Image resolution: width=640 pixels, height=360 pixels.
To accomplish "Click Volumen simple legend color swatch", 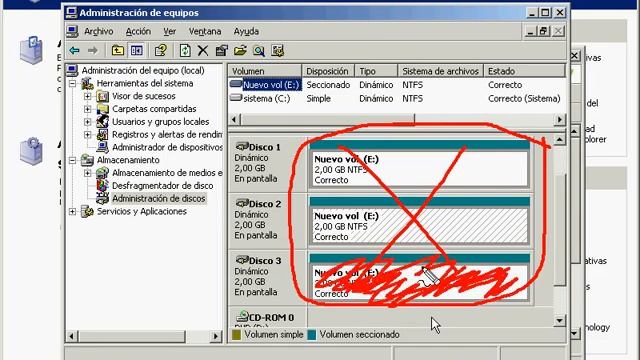I will click(236, 335).
